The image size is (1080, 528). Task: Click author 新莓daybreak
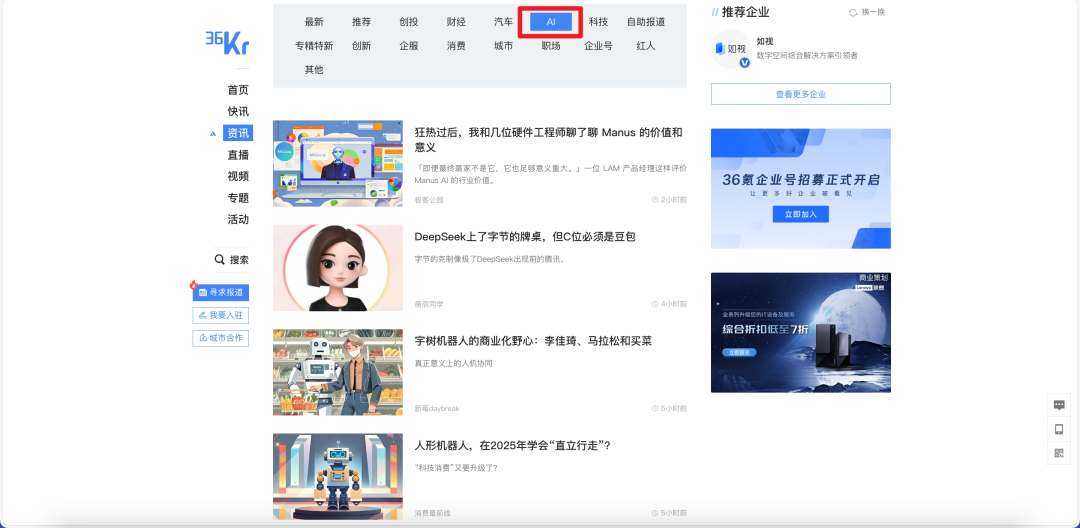coord(437,408)
